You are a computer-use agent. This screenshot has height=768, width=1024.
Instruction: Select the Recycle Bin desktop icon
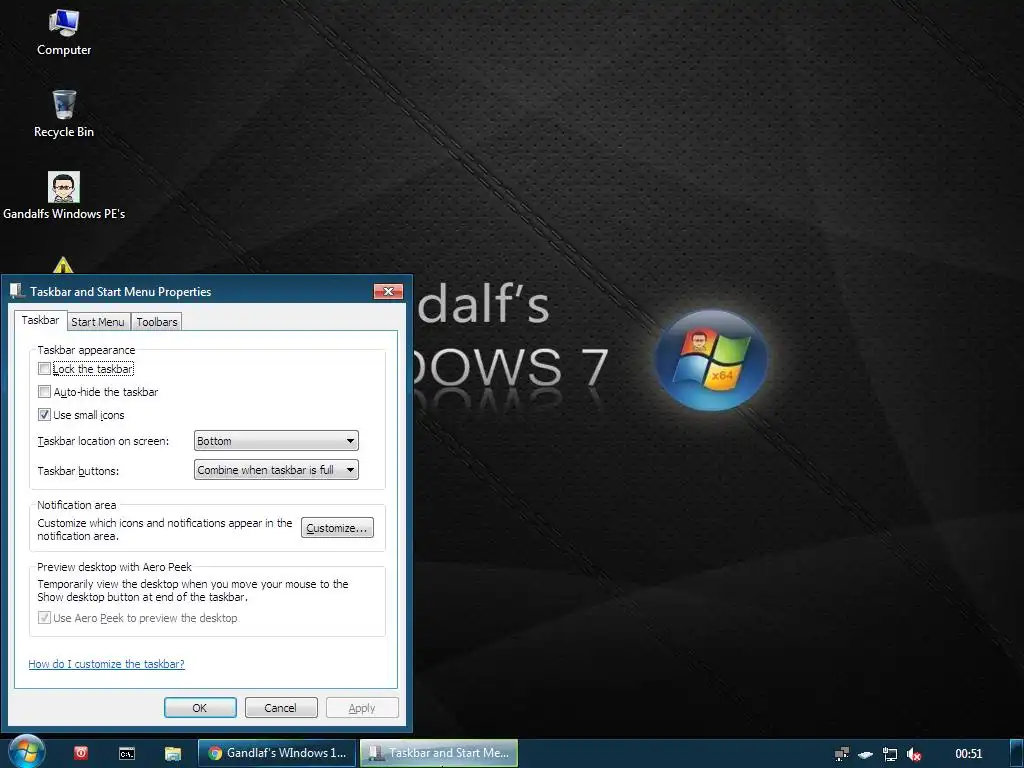click(64, 114)
